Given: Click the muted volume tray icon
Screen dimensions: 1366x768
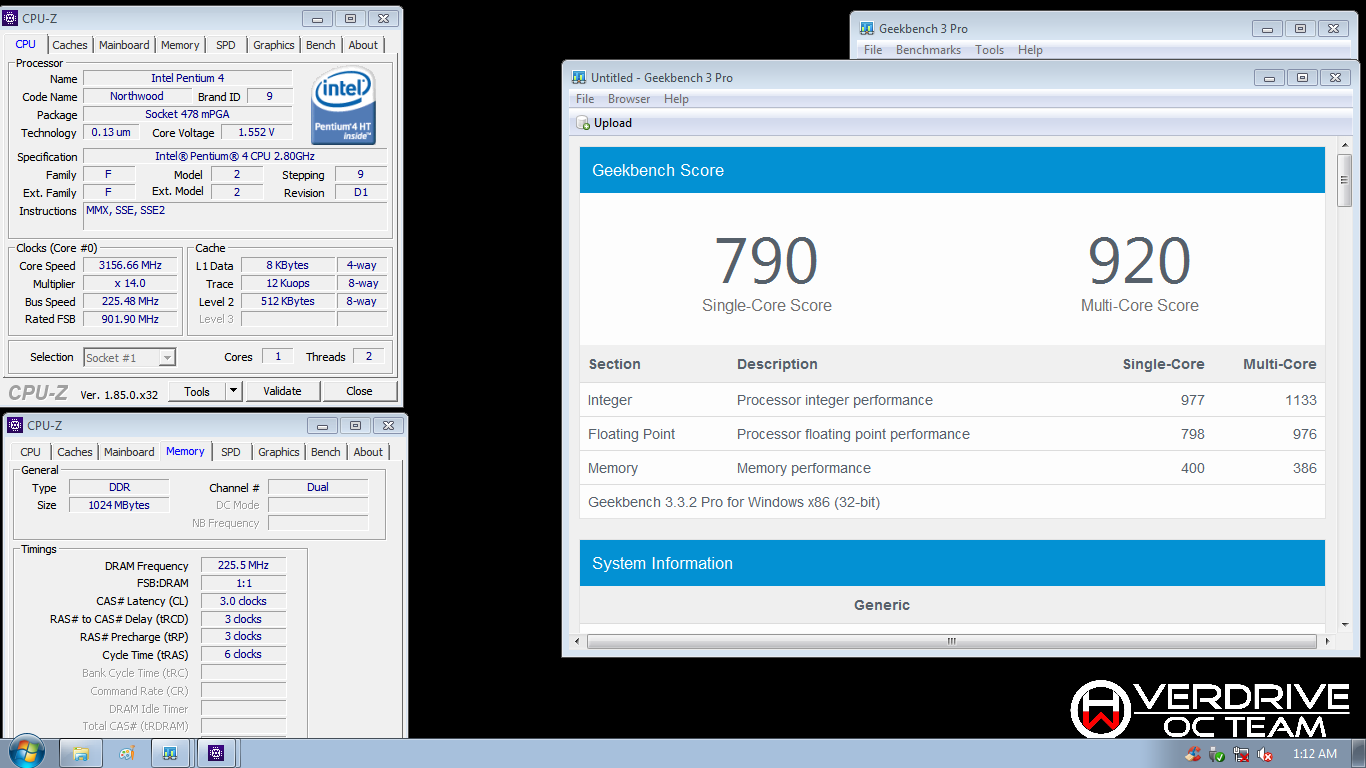Looking at the screenshot, I should (x=1264, y=754).
